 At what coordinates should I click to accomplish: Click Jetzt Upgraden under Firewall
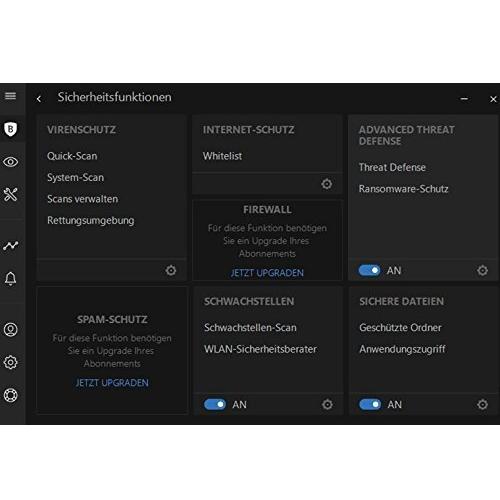coord(267,273)
